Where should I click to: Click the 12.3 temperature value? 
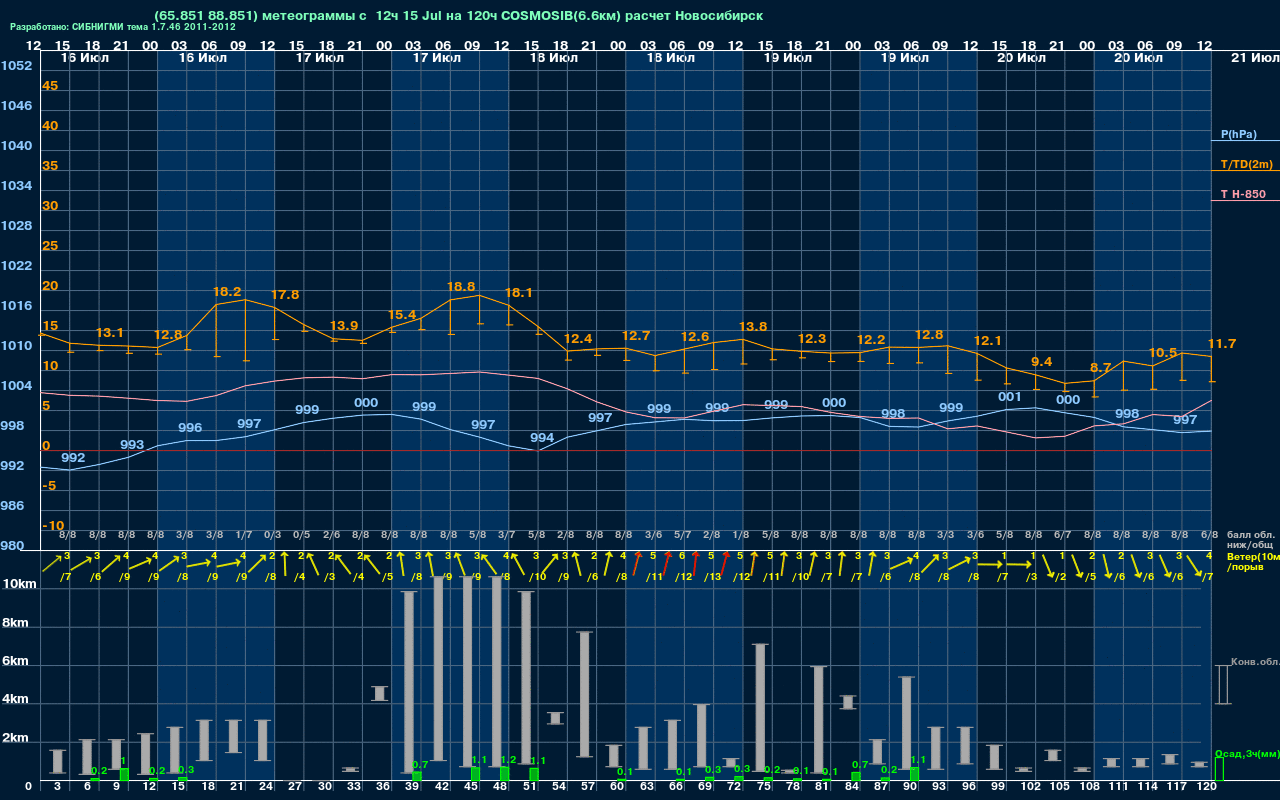click(x=812, y=339)
